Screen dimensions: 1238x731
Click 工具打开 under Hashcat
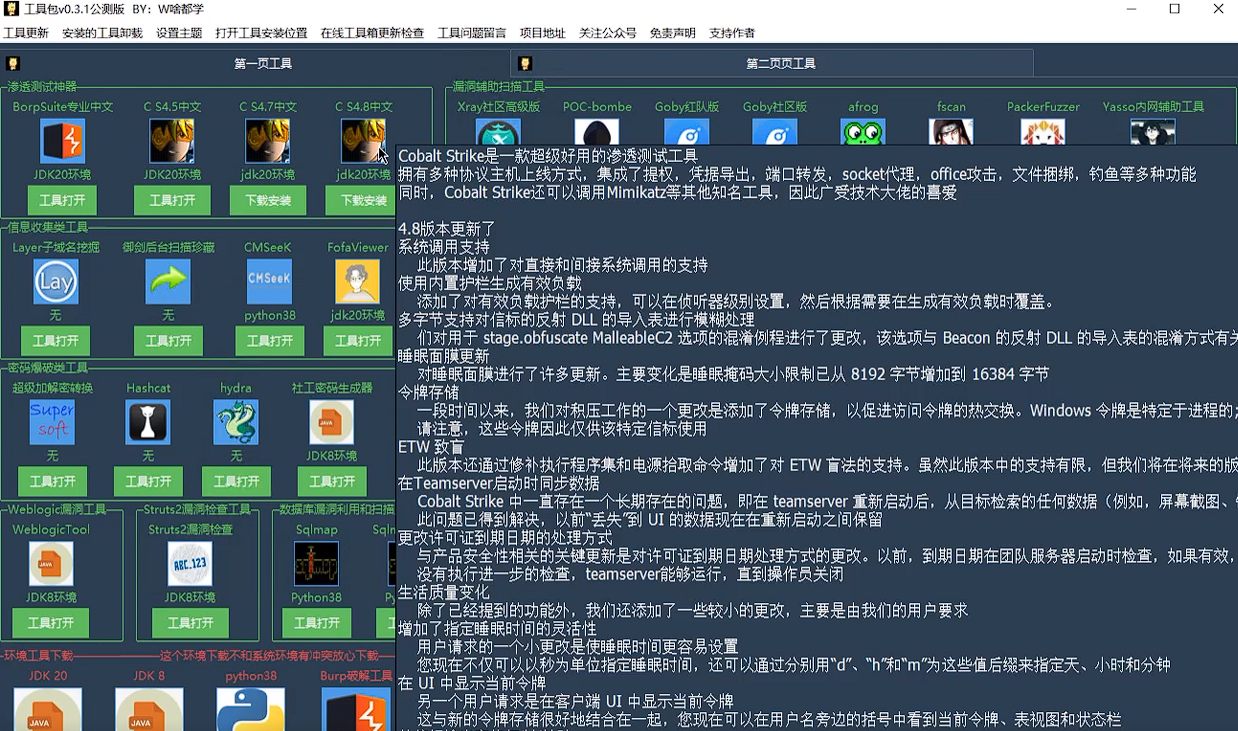click(x=148, y=481)
